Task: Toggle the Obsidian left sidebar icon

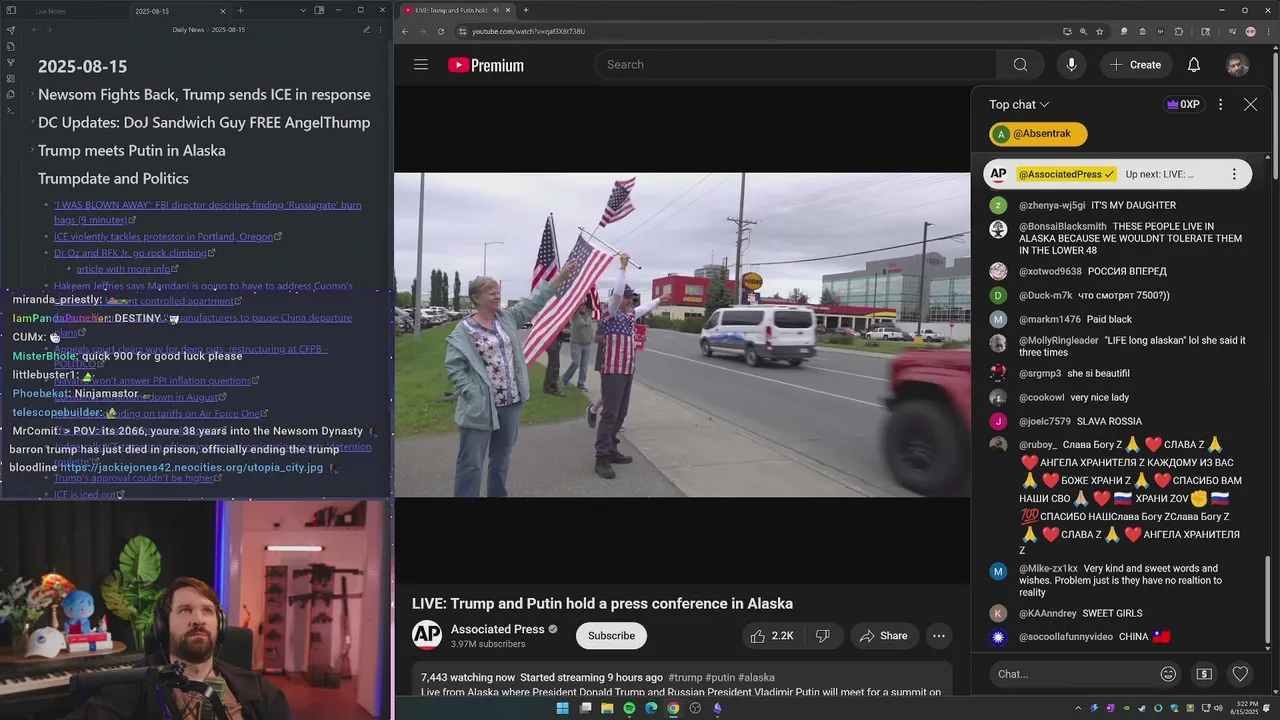Action: coord(11,10)
